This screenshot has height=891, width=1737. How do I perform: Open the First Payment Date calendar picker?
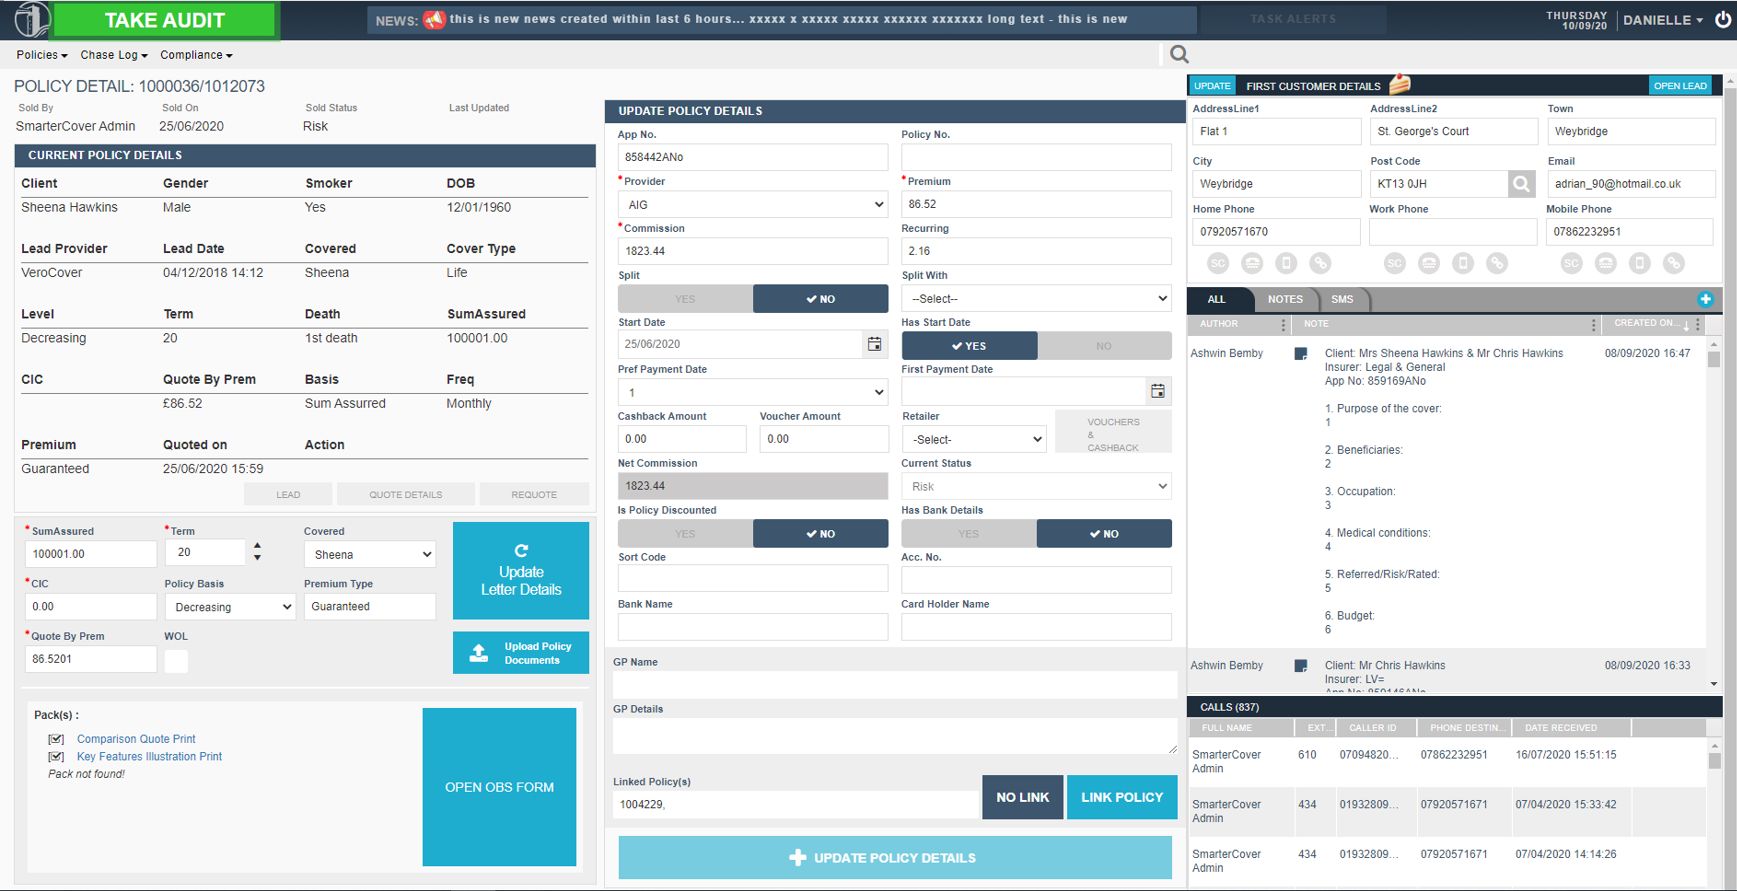(x=1157, y=391)
